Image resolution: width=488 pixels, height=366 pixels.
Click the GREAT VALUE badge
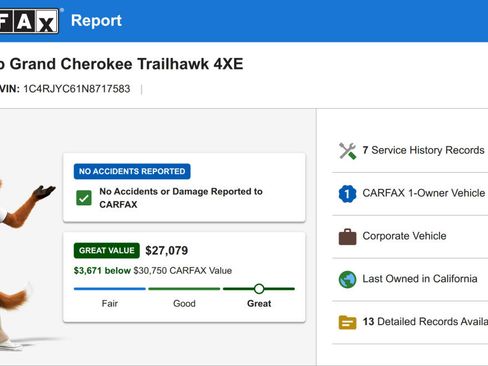107,250
